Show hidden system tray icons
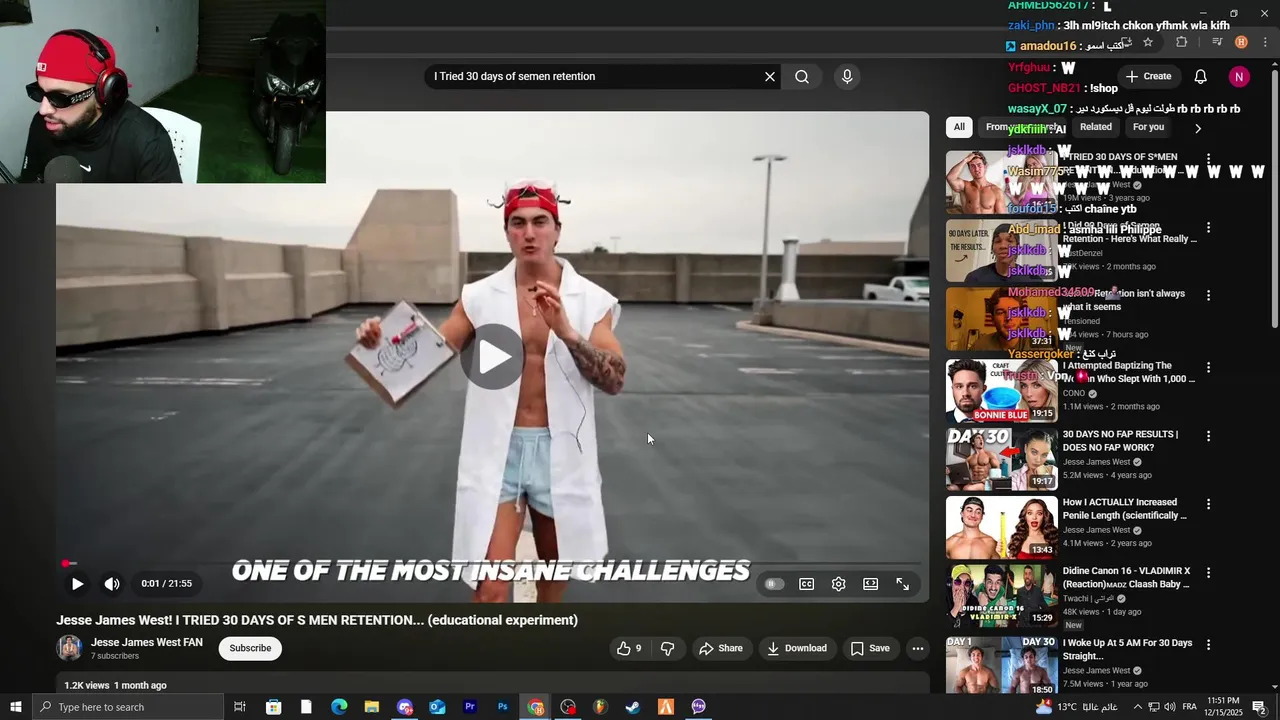1280x720 pixels. 1137,707
